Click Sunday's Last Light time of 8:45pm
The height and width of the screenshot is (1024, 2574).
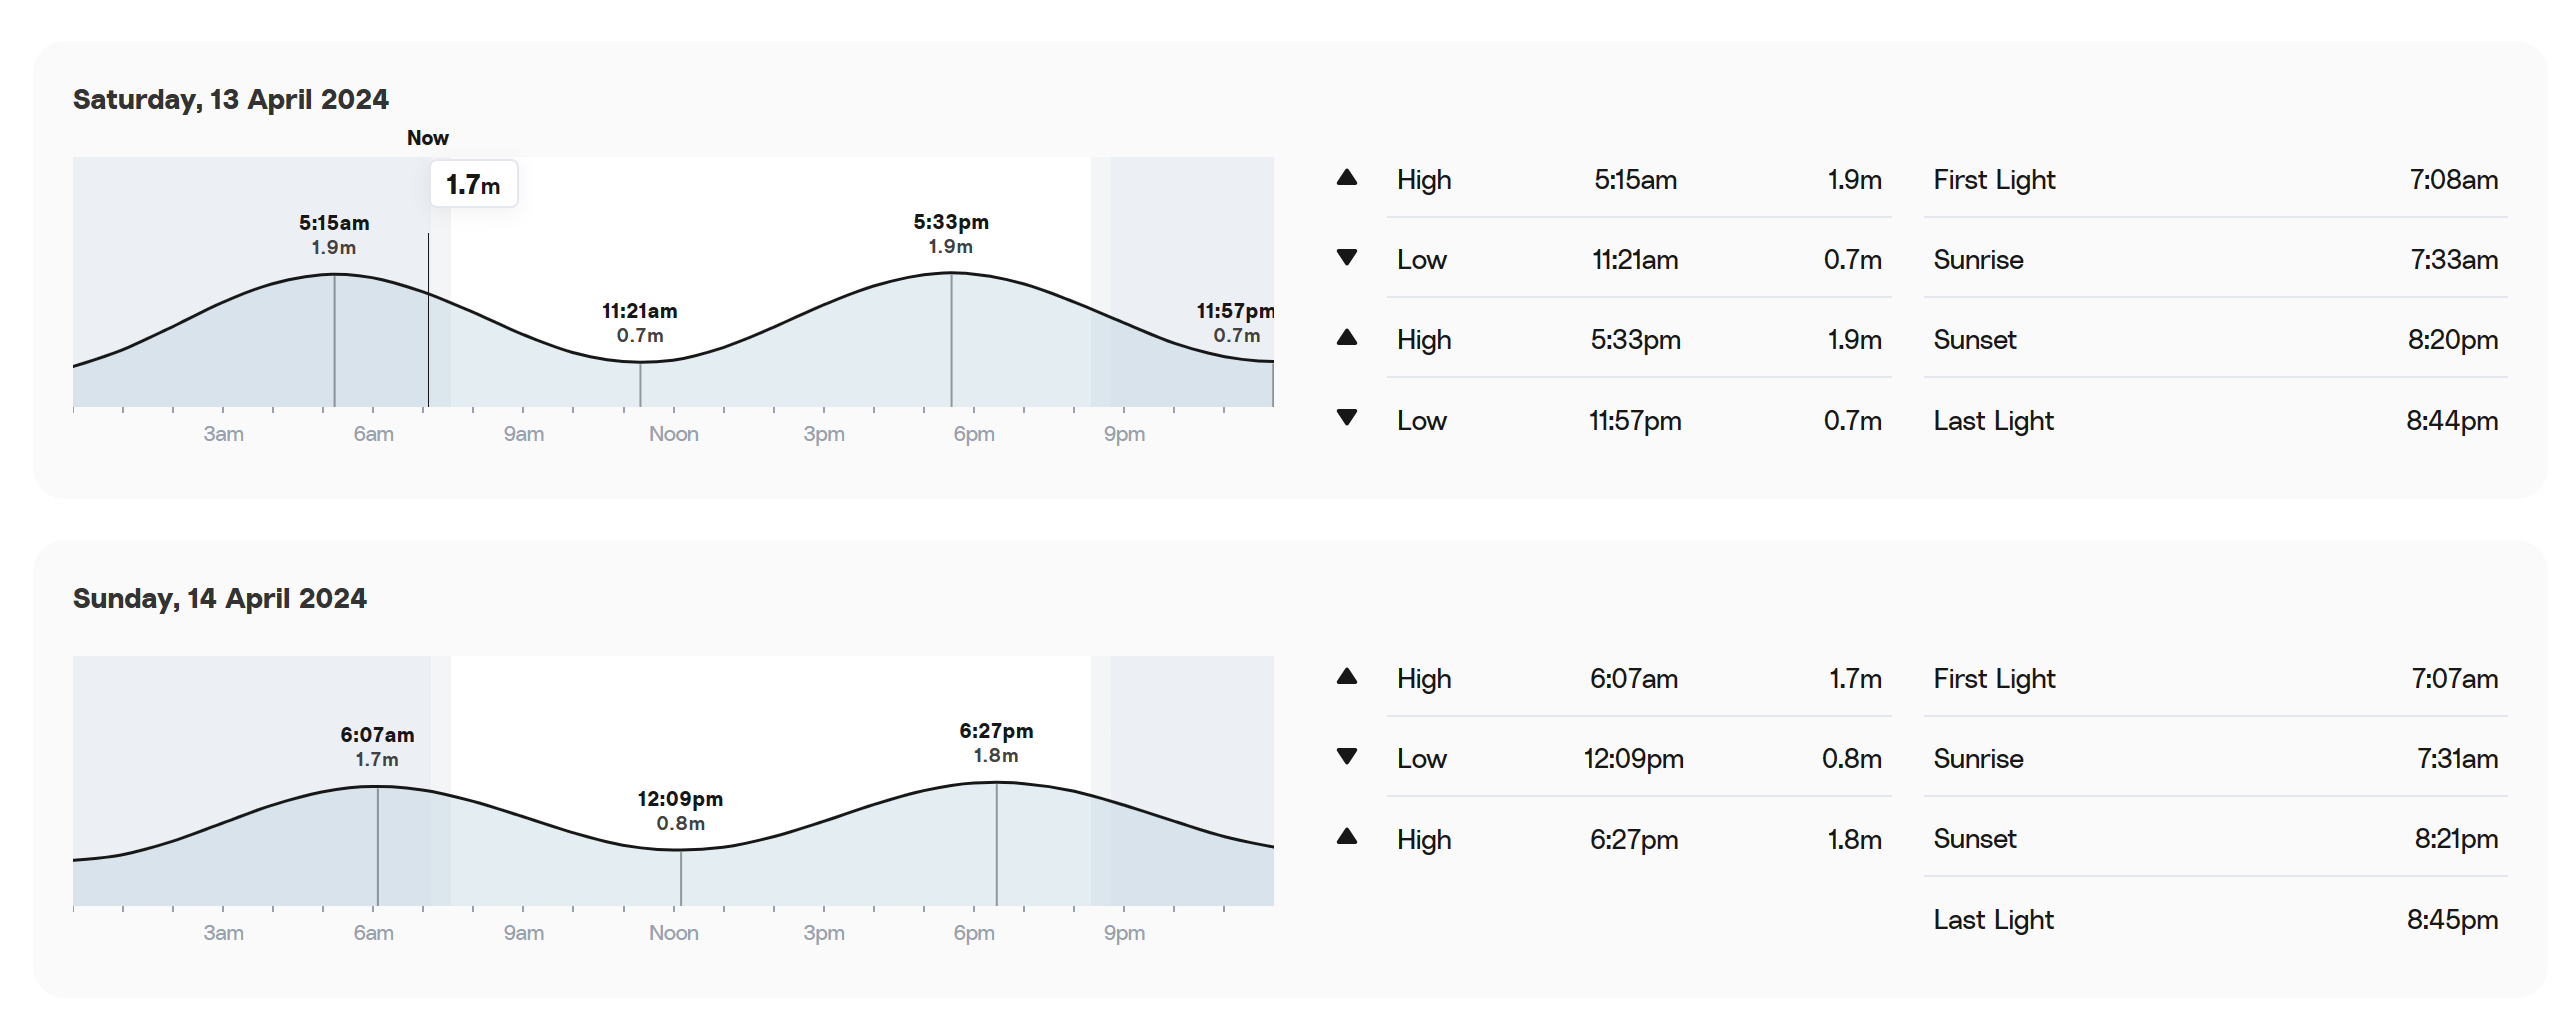click(x=2451, y=920)
